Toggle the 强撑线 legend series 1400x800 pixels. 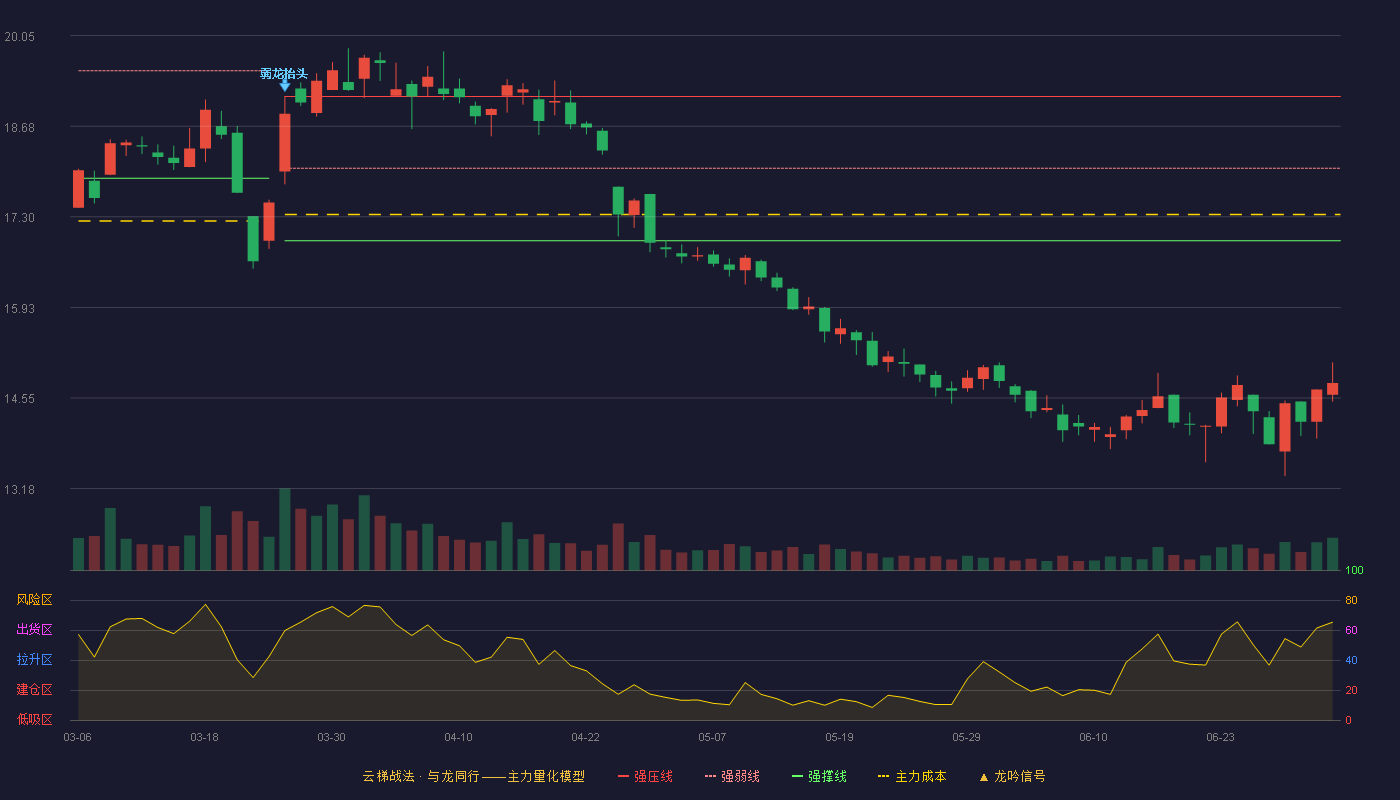[x=819, y=776]
